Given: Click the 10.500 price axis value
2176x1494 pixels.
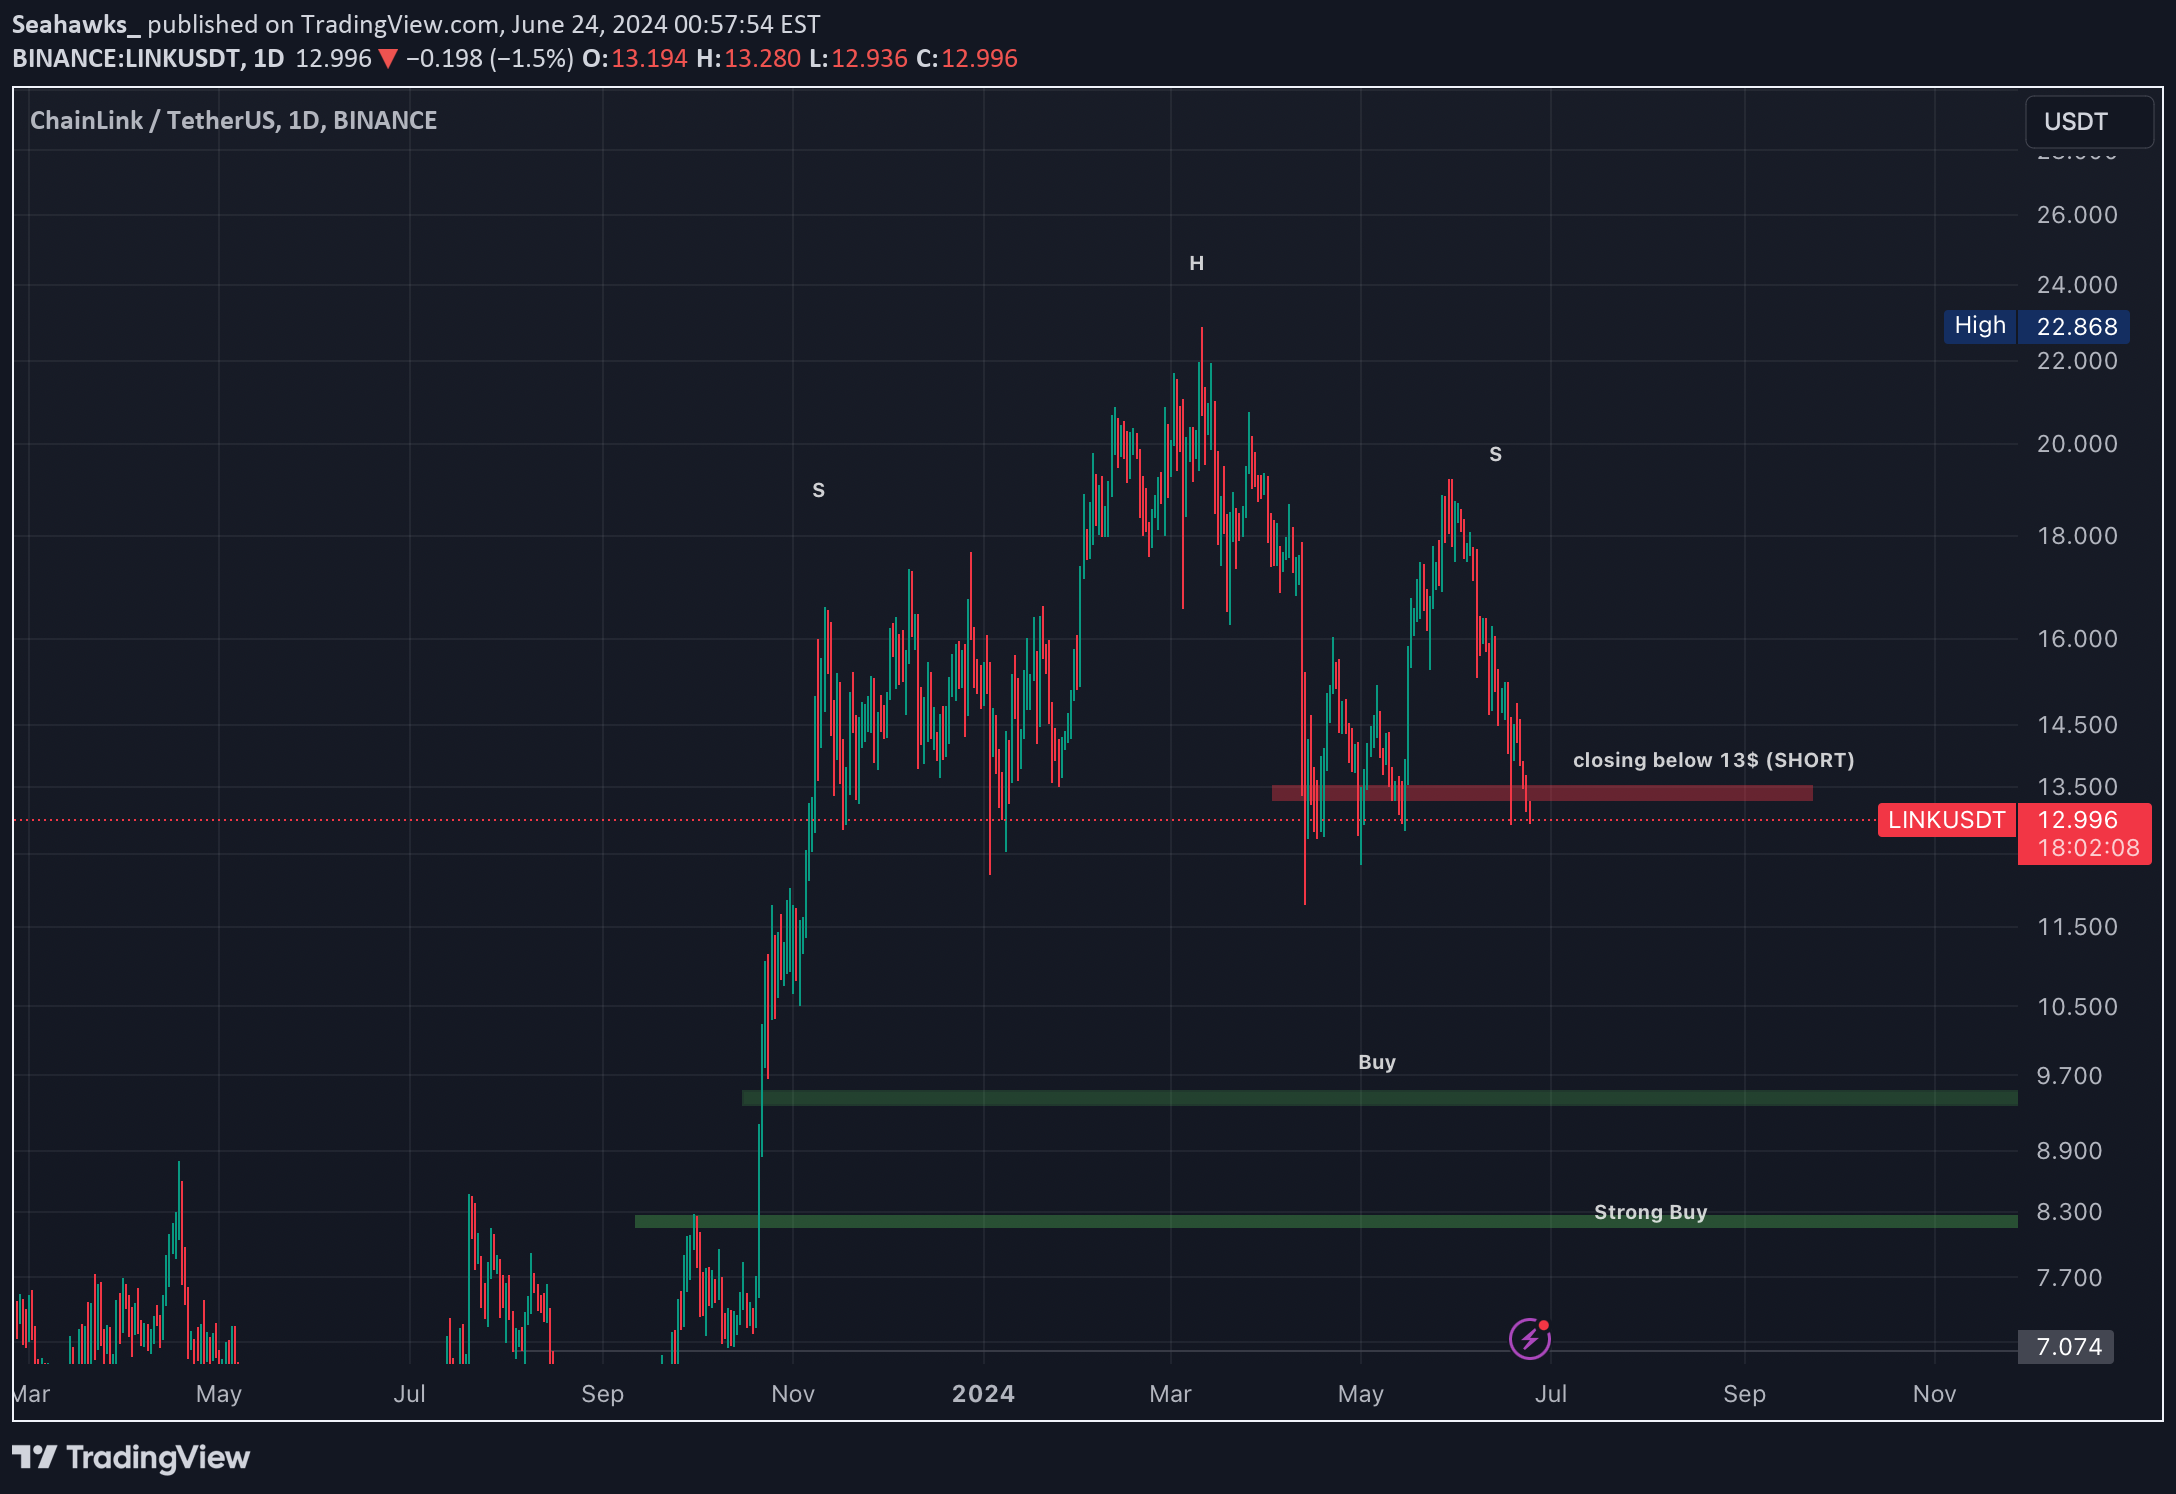Looking at the screenshot, I should (x=2077, y=1007).
